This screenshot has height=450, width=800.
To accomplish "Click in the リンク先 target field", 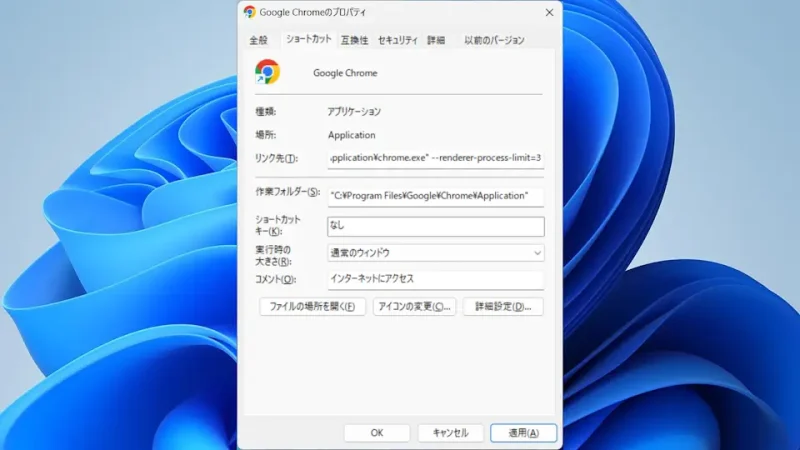I will click(x=436, y=158).
